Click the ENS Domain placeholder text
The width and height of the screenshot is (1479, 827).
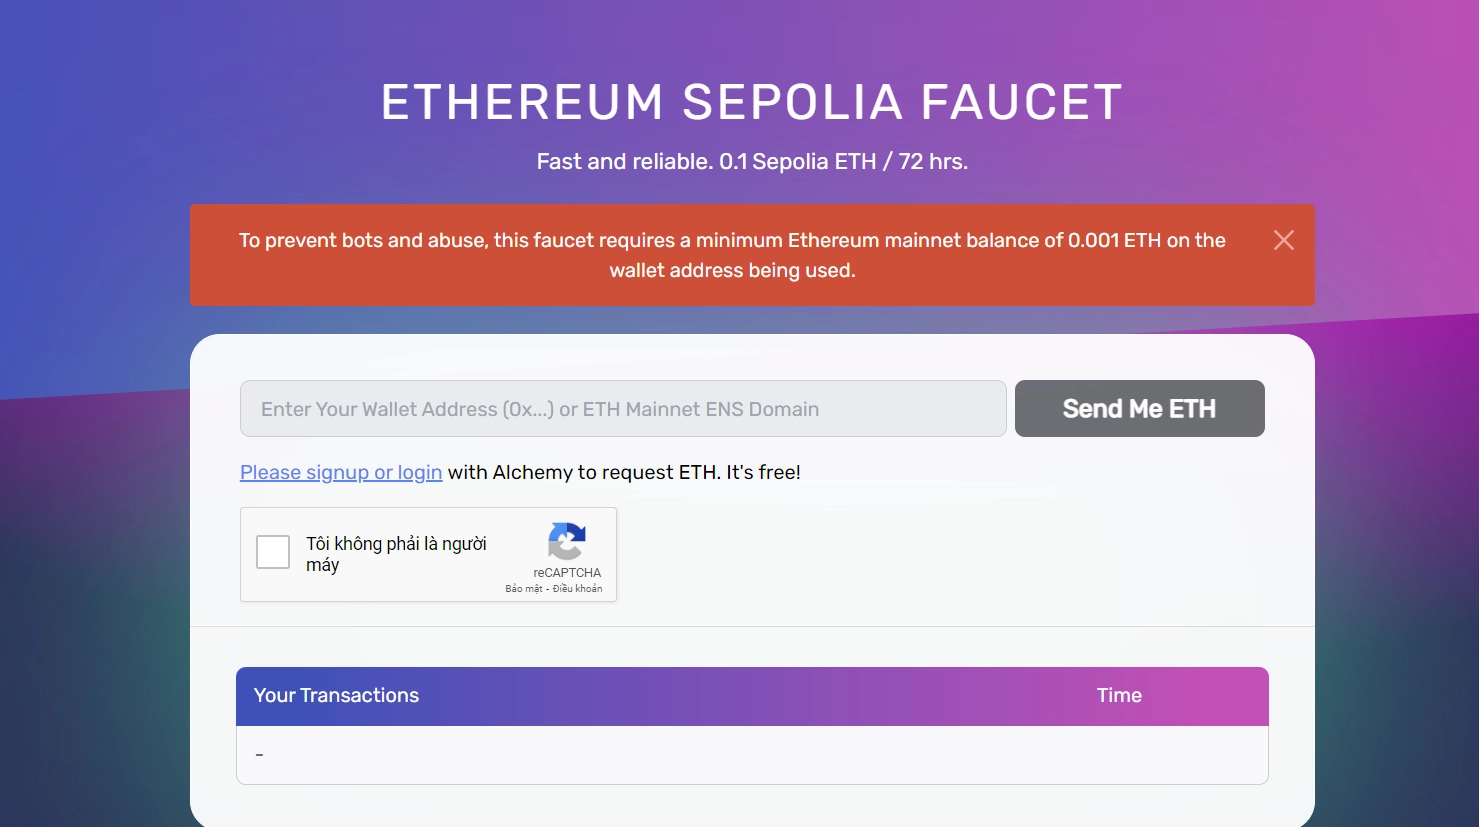tap(539, 408)
